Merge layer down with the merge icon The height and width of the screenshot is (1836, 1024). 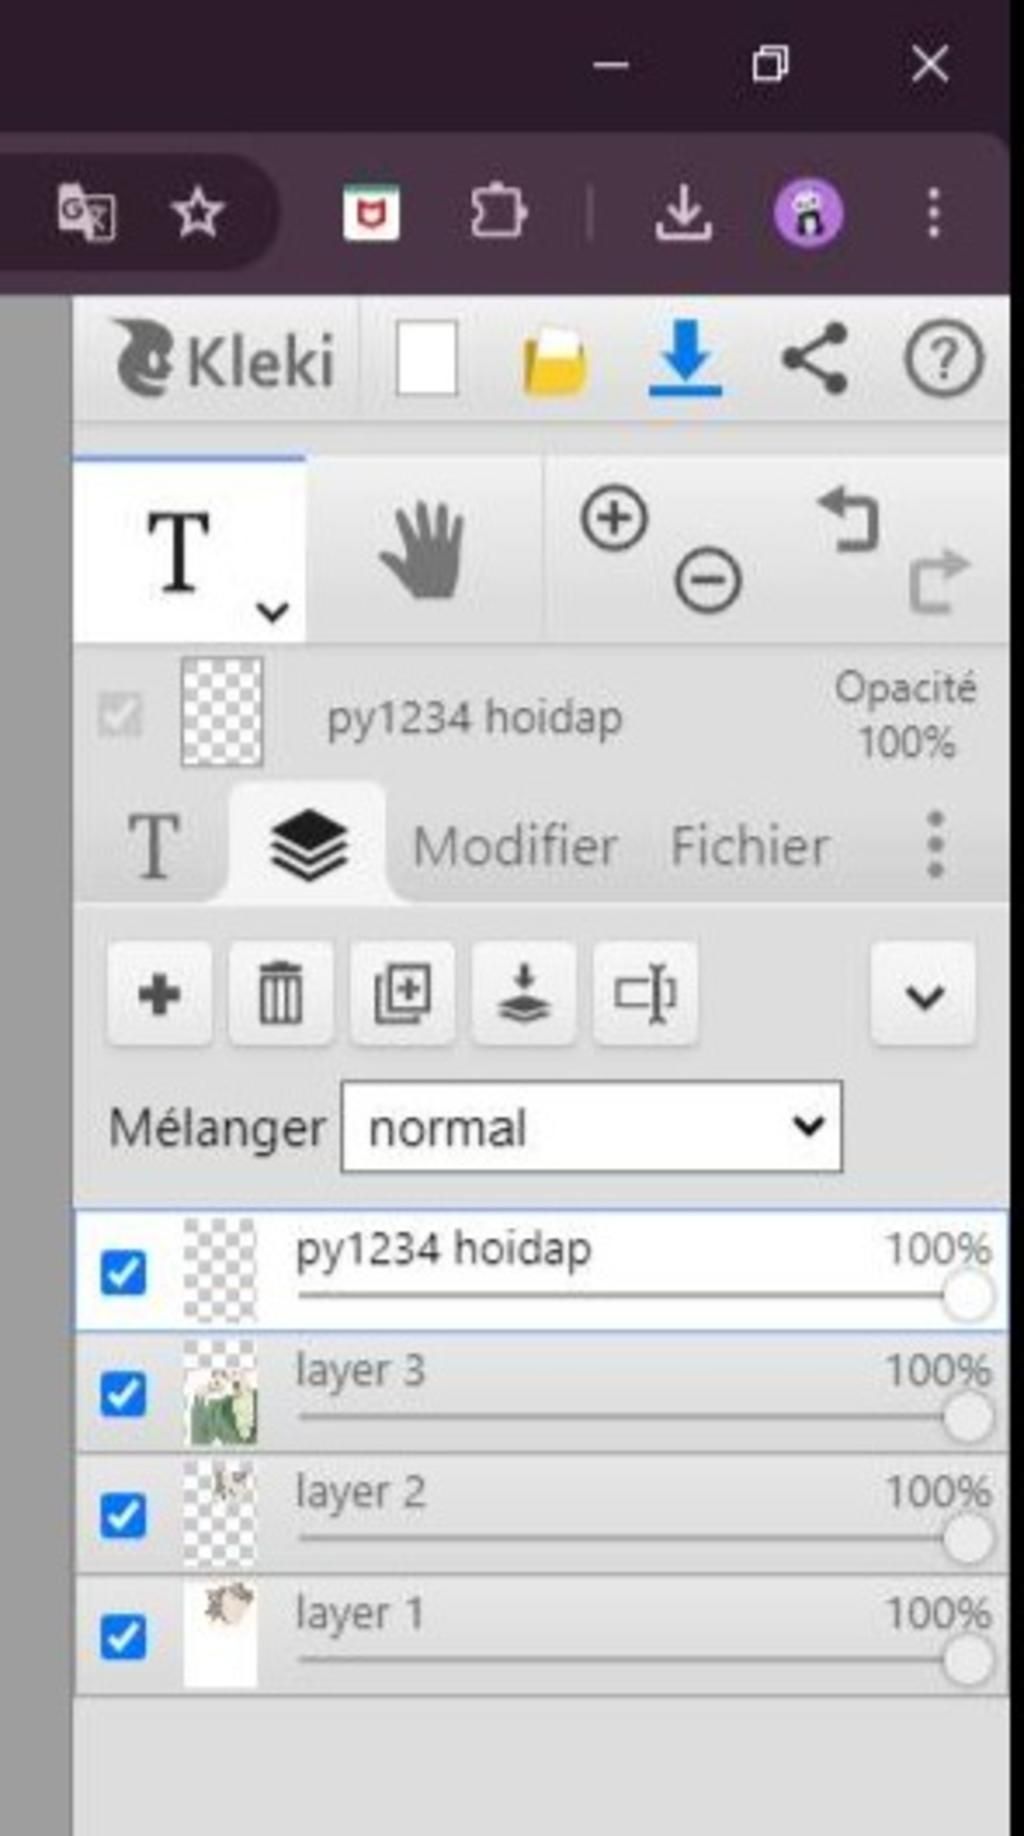tap(524, 994)
